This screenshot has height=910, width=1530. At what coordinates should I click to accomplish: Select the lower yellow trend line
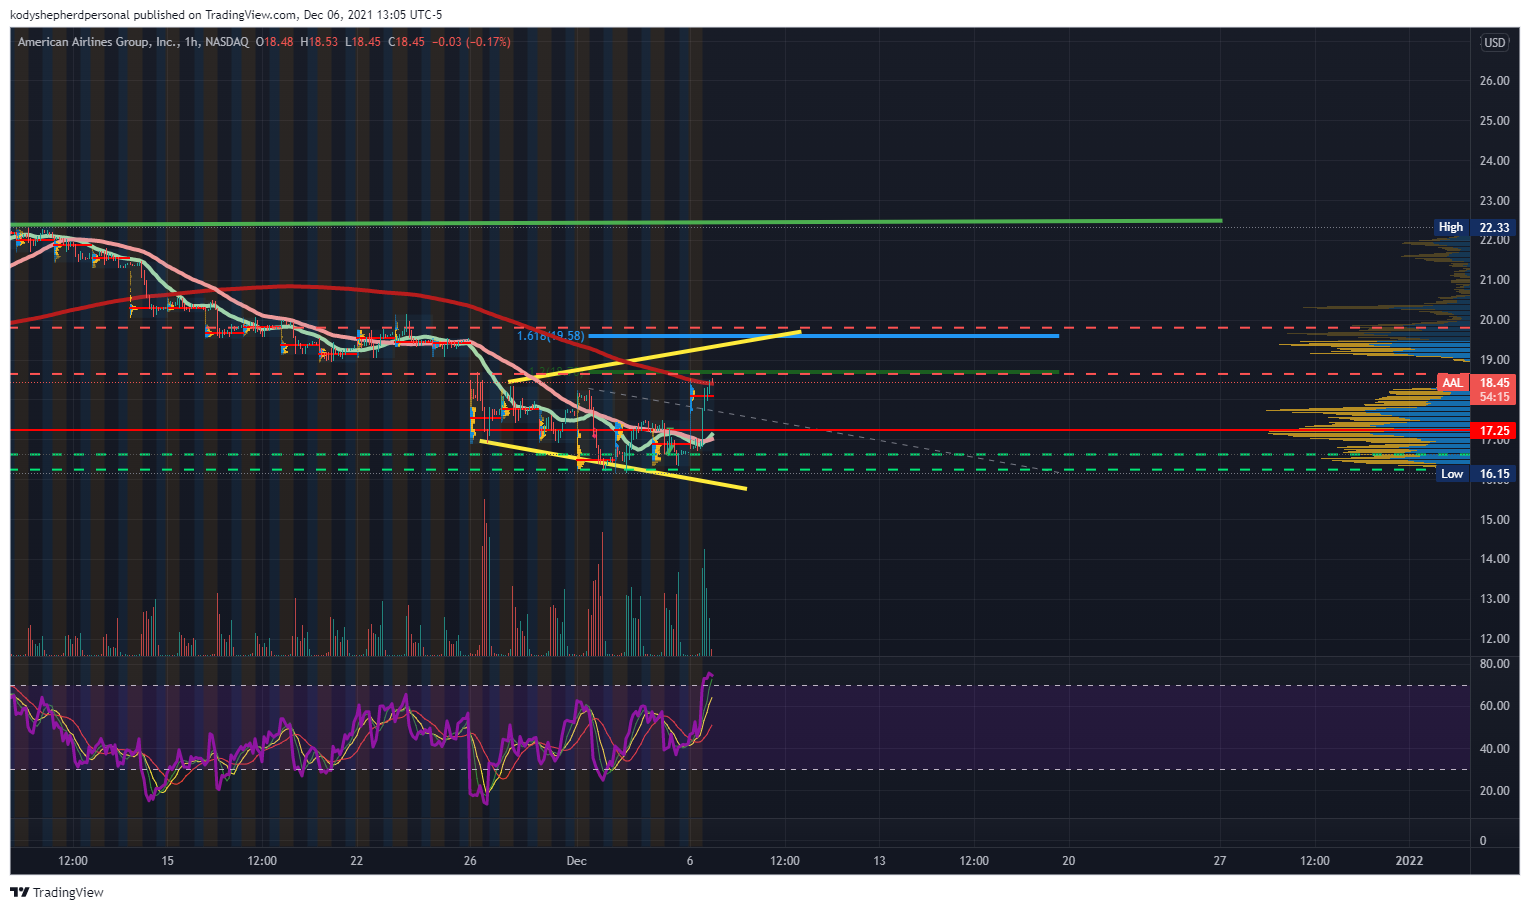pos(613,465)
